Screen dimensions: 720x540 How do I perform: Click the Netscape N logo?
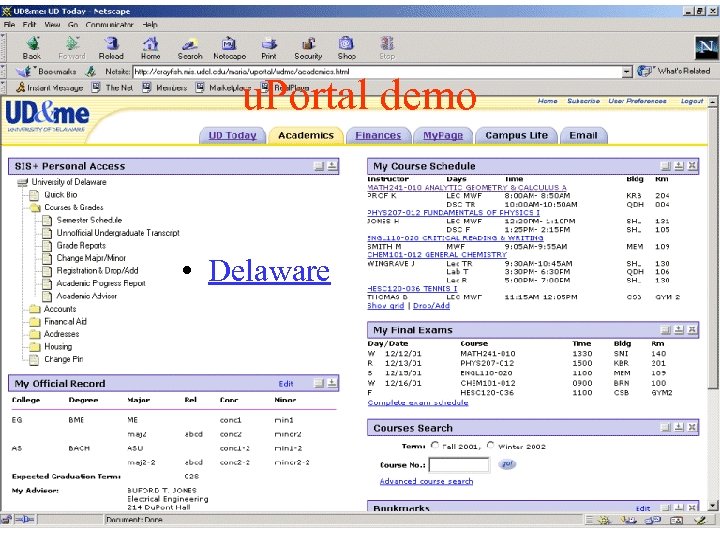pyautogui.click(x=706, y=48)
